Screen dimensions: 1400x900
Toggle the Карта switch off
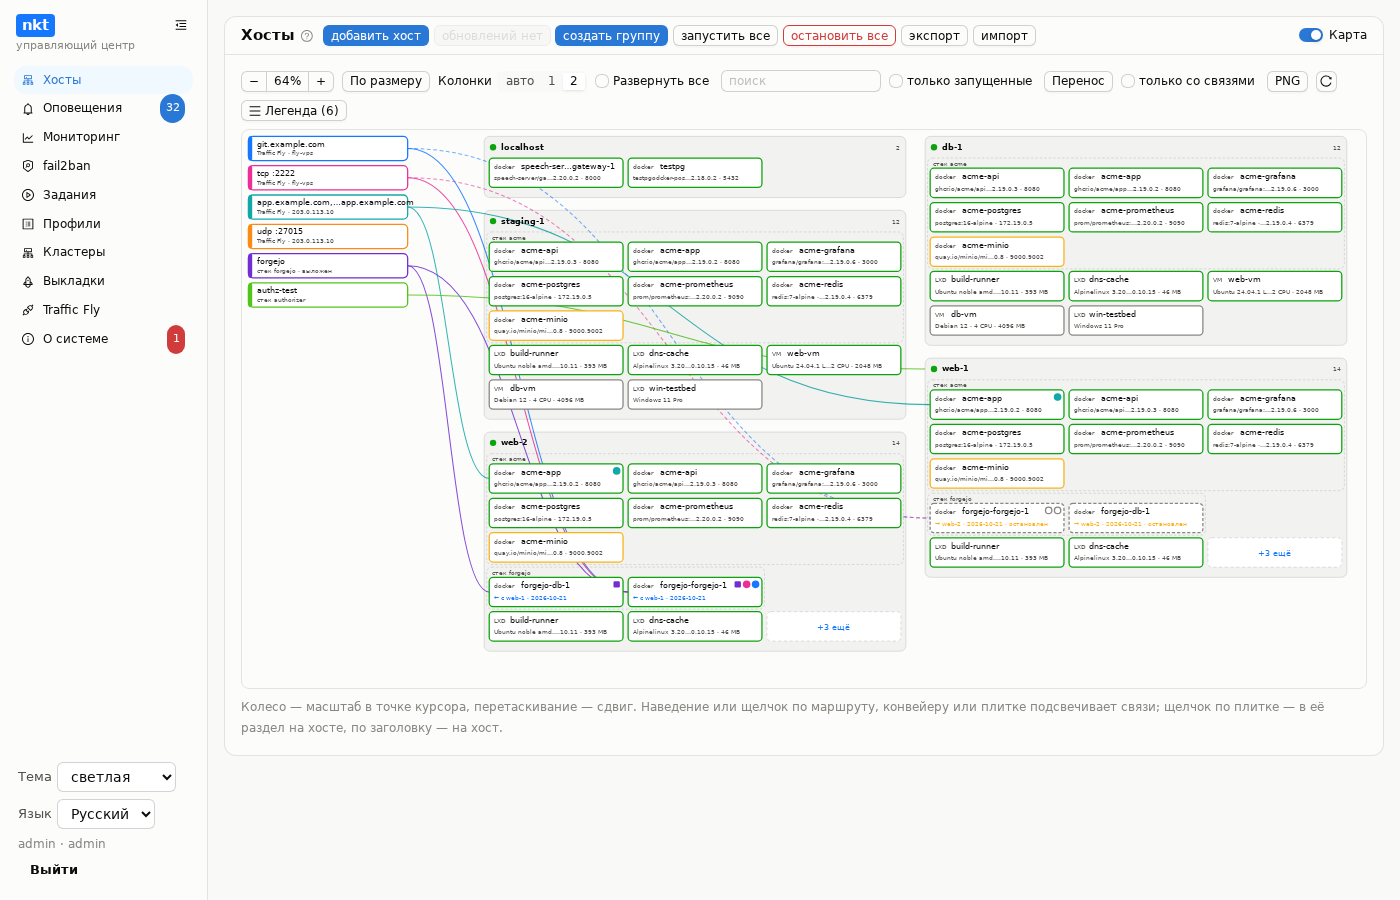click(x=1310, y=35)
